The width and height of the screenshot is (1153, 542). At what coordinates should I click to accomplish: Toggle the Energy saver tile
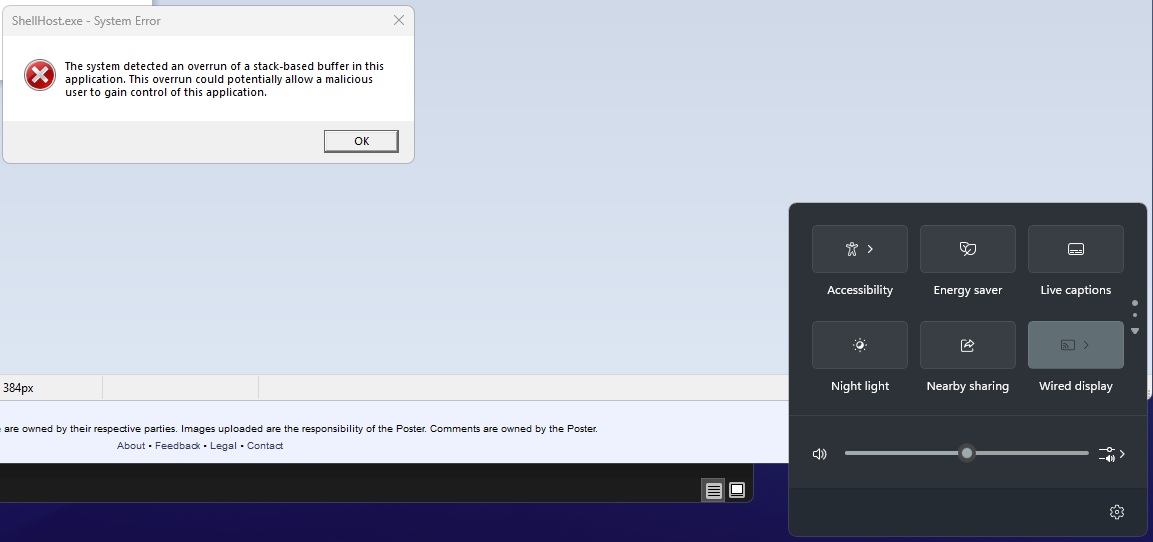tap(968, 249)
